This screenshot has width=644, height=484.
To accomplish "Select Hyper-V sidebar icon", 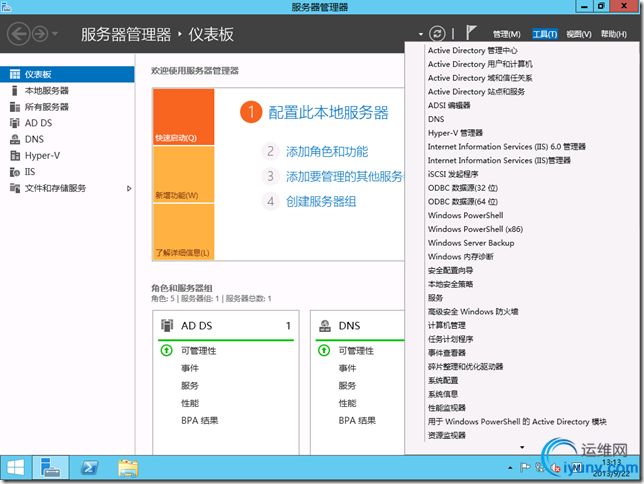I will [15, 155].
